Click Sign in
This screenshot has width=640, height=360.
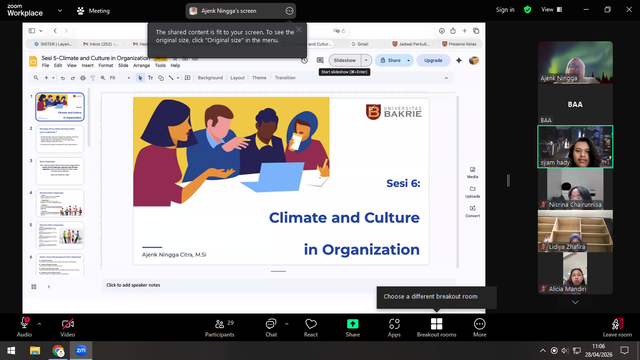505,10
